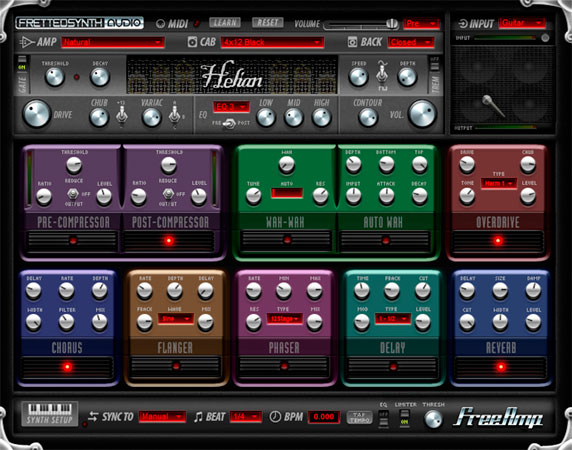Click the input level round indicator
572x450 pixels.
(x=545, y=38)
